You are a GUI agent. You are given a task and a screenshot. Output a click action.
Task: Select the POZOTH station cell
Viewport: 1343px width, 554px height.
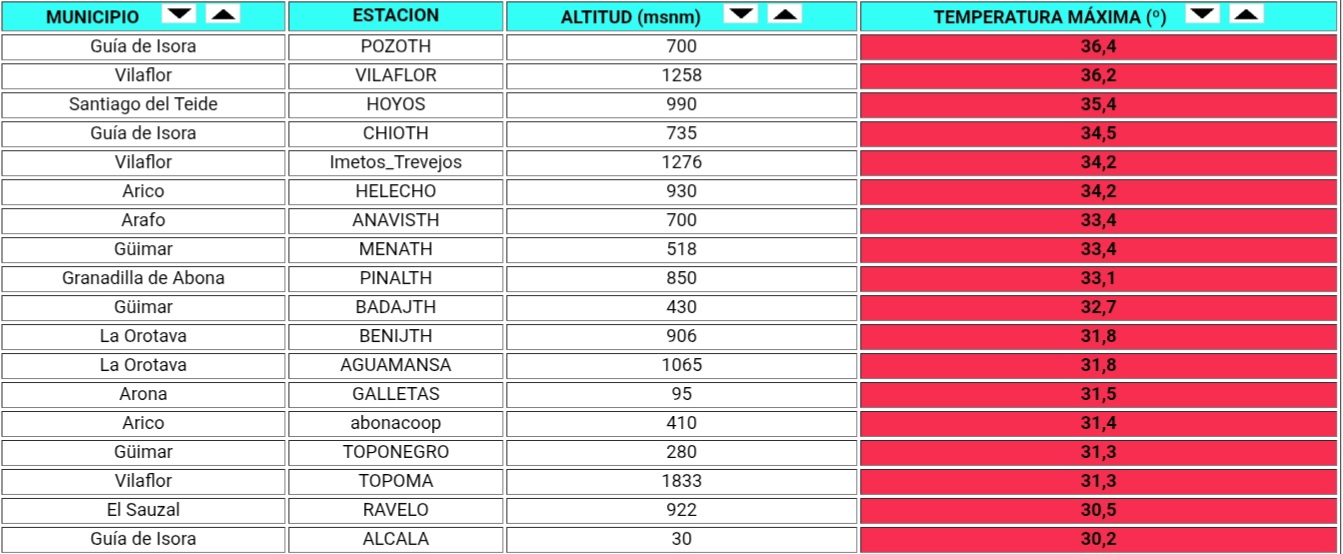pos(396,47)
